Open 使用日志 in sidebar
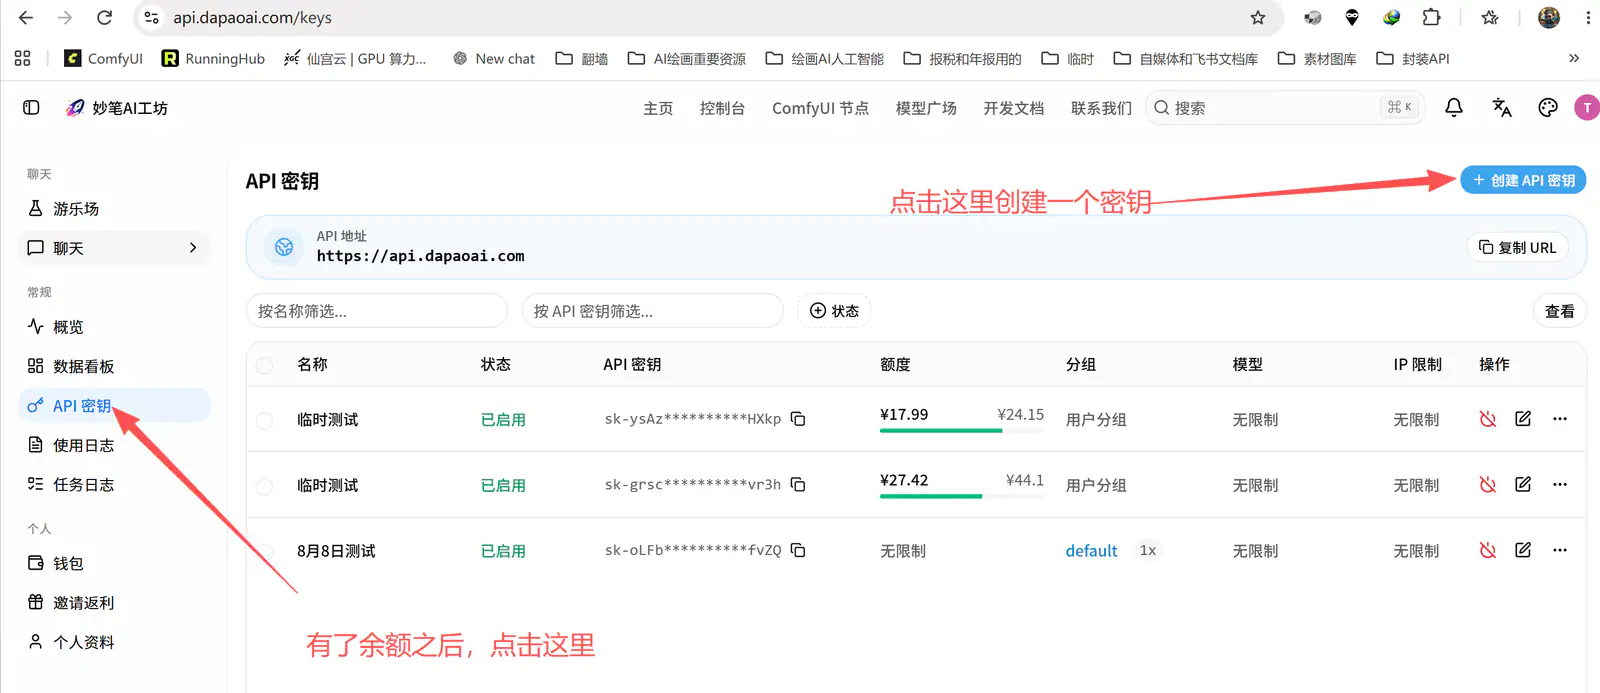The height and width of the screenshot is (693, 1600). click(x=115, y=445)
